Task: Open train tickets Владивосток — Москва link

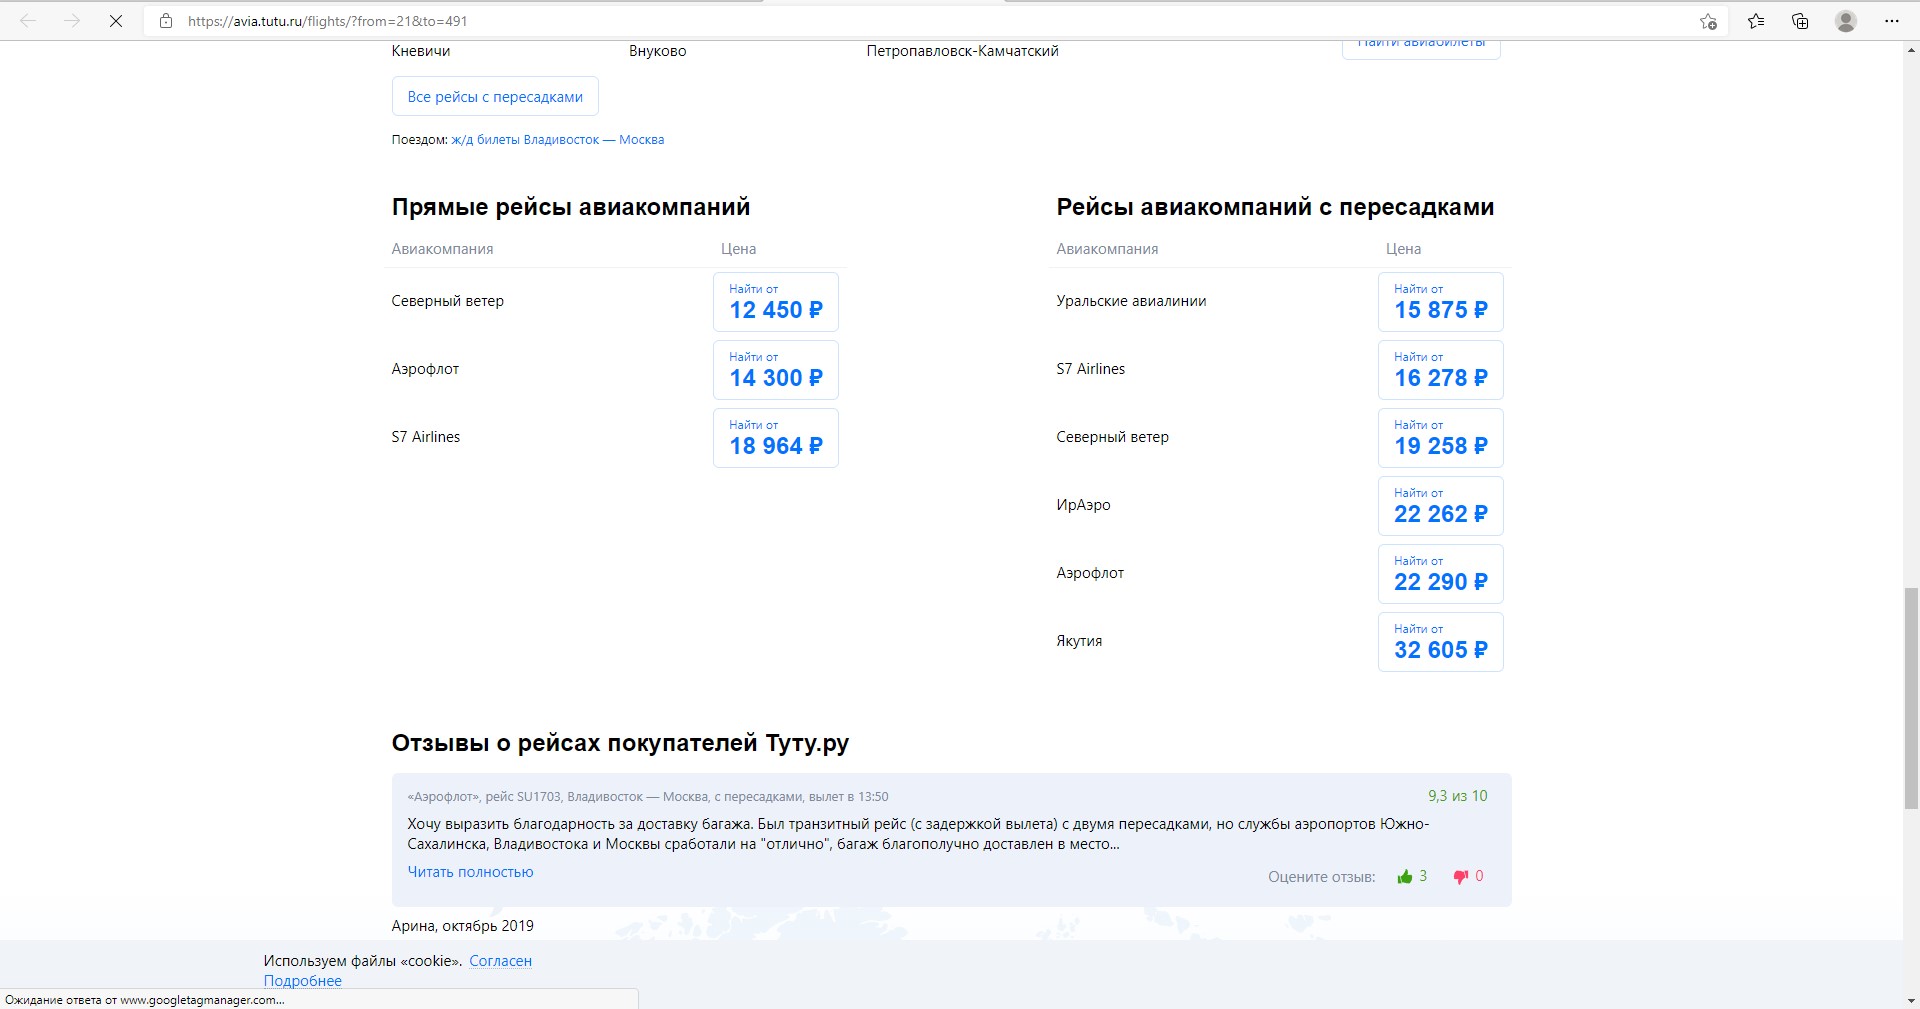Action: (x=558, y=140)
